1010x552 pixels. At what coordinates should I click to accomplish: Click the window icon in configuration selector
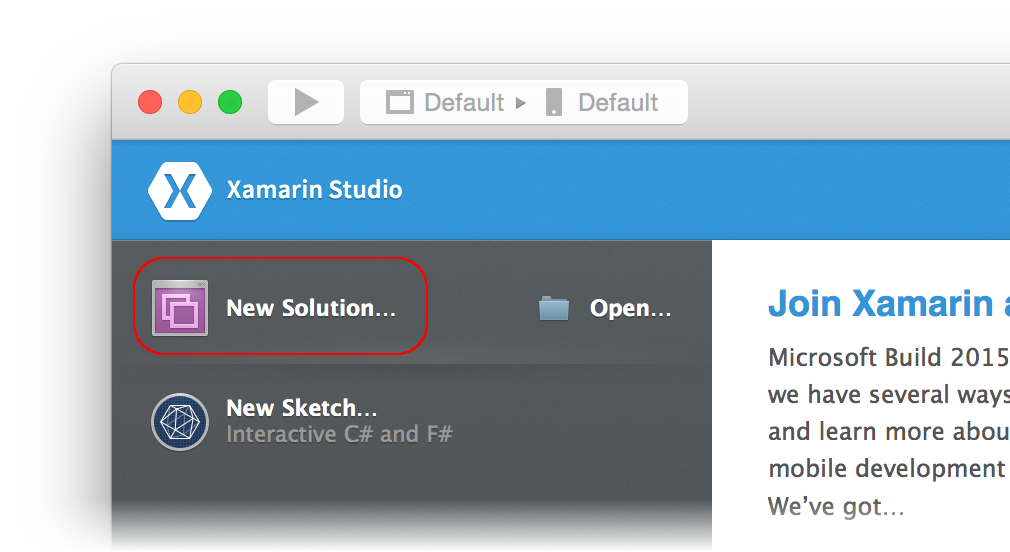coord(400,102)
